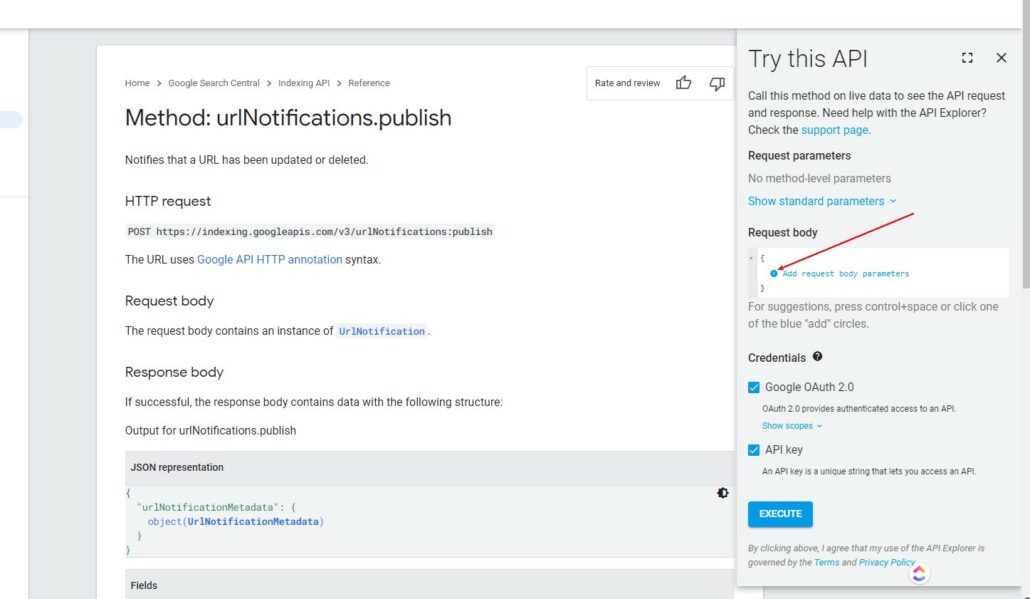Go to Google Search Central breadcrumb

[x=213, y=83]
